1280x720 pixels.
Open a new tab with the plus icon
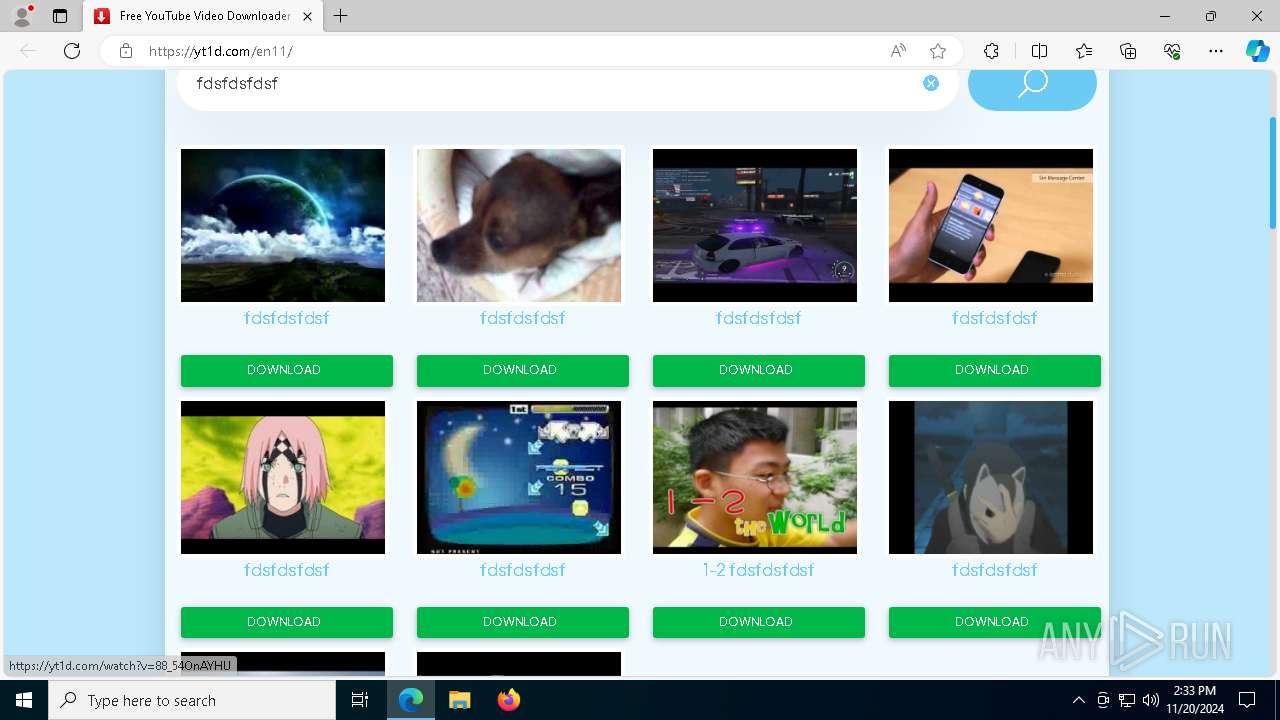[341, 16]
